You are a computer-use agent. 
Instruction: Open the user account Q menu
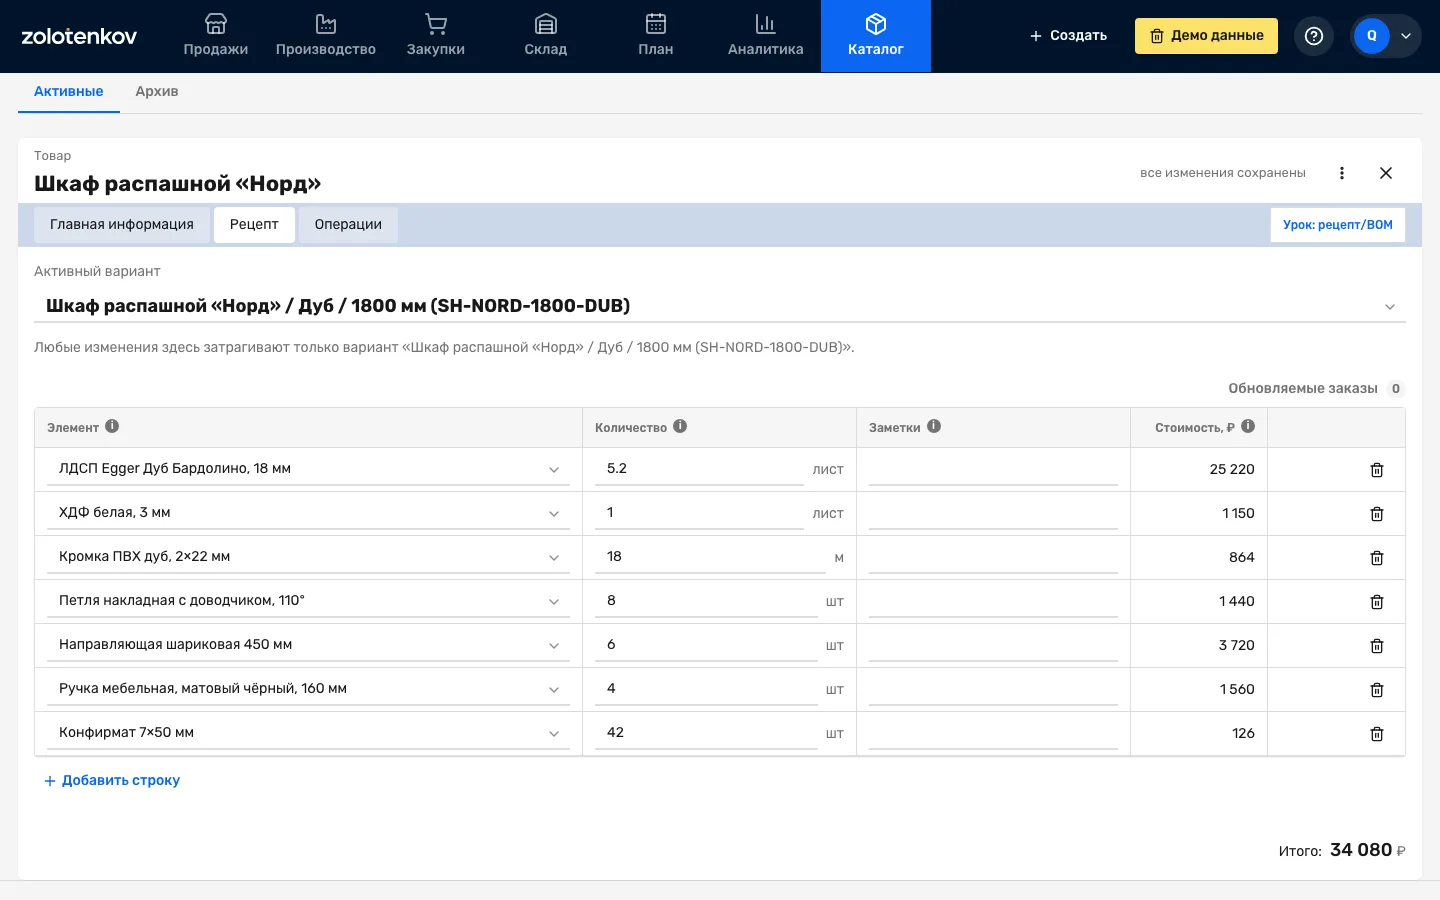tap(1386, 36)
